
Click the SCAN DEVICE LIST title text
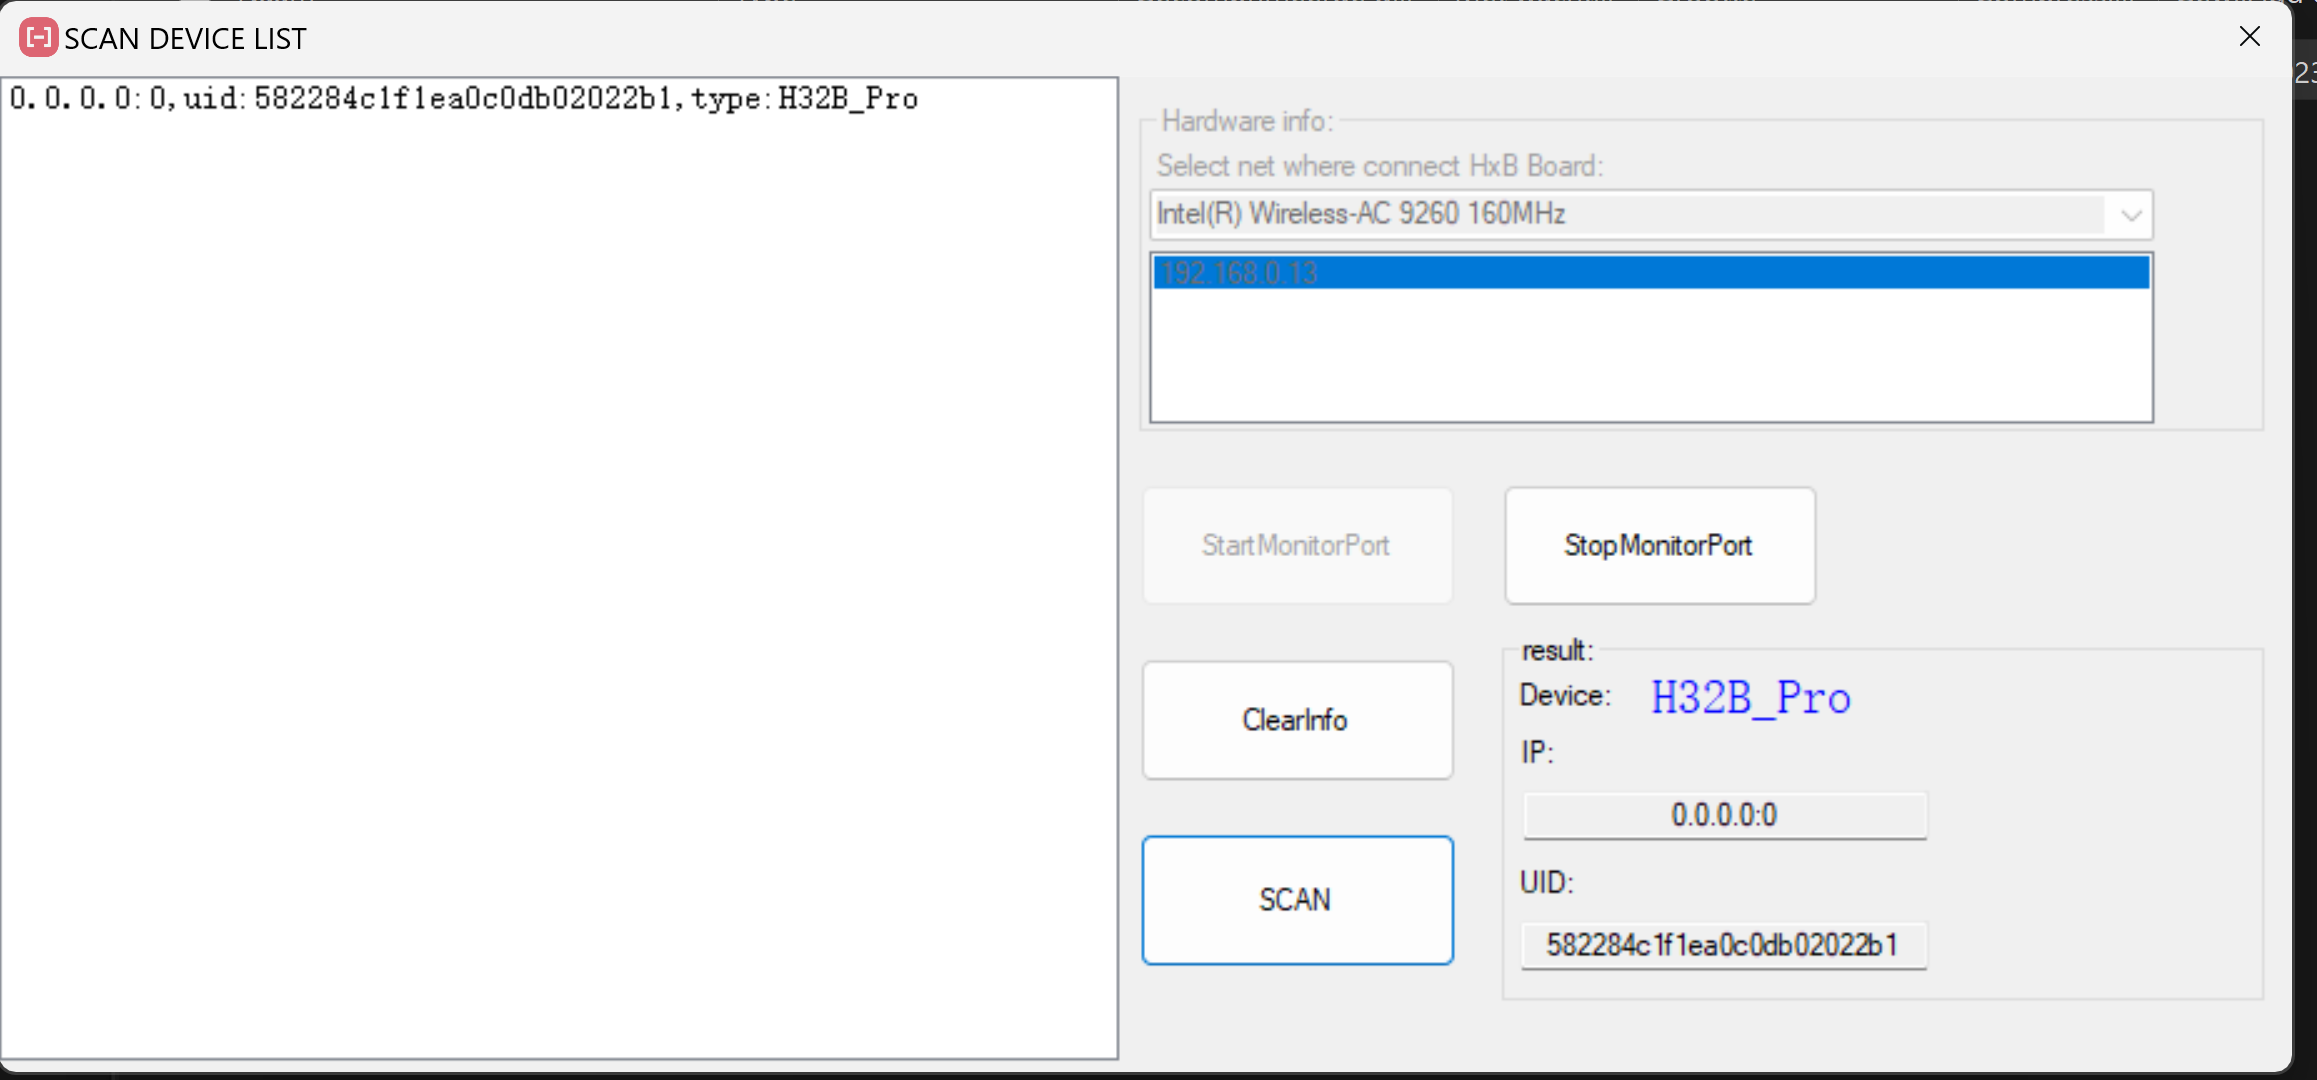point(185,39)
